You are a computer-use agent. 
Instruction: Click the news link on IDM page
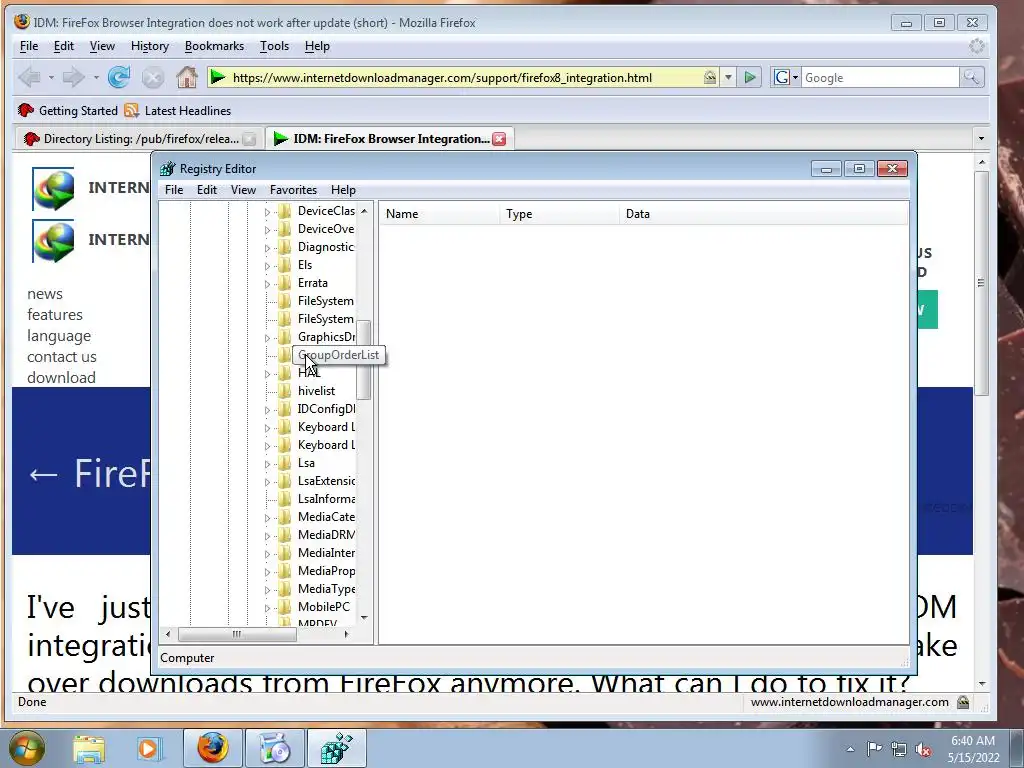44,294
